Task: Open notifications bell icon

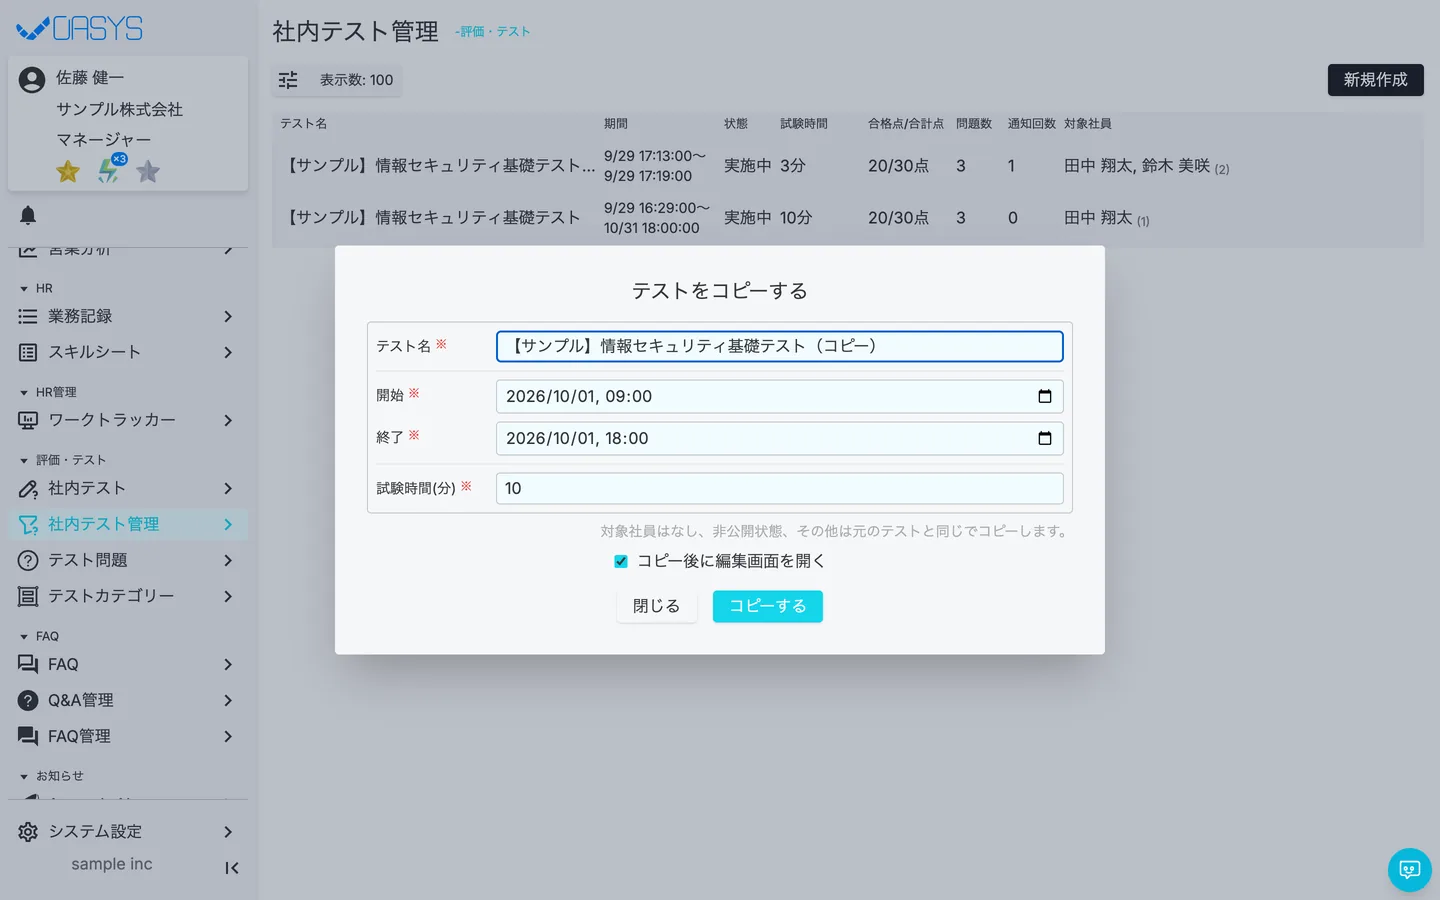Action: tap(28, 215)
